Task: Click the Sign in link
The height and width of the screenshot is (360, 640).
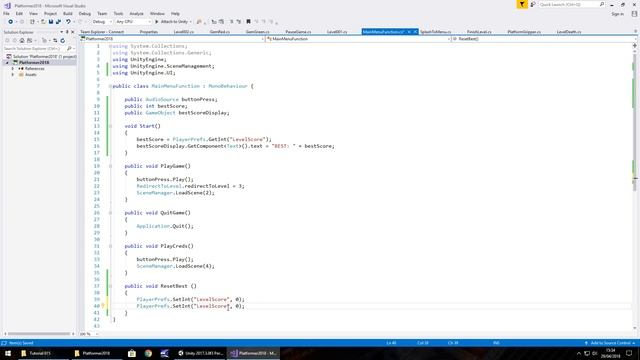Action: click(x=618, y=14)
